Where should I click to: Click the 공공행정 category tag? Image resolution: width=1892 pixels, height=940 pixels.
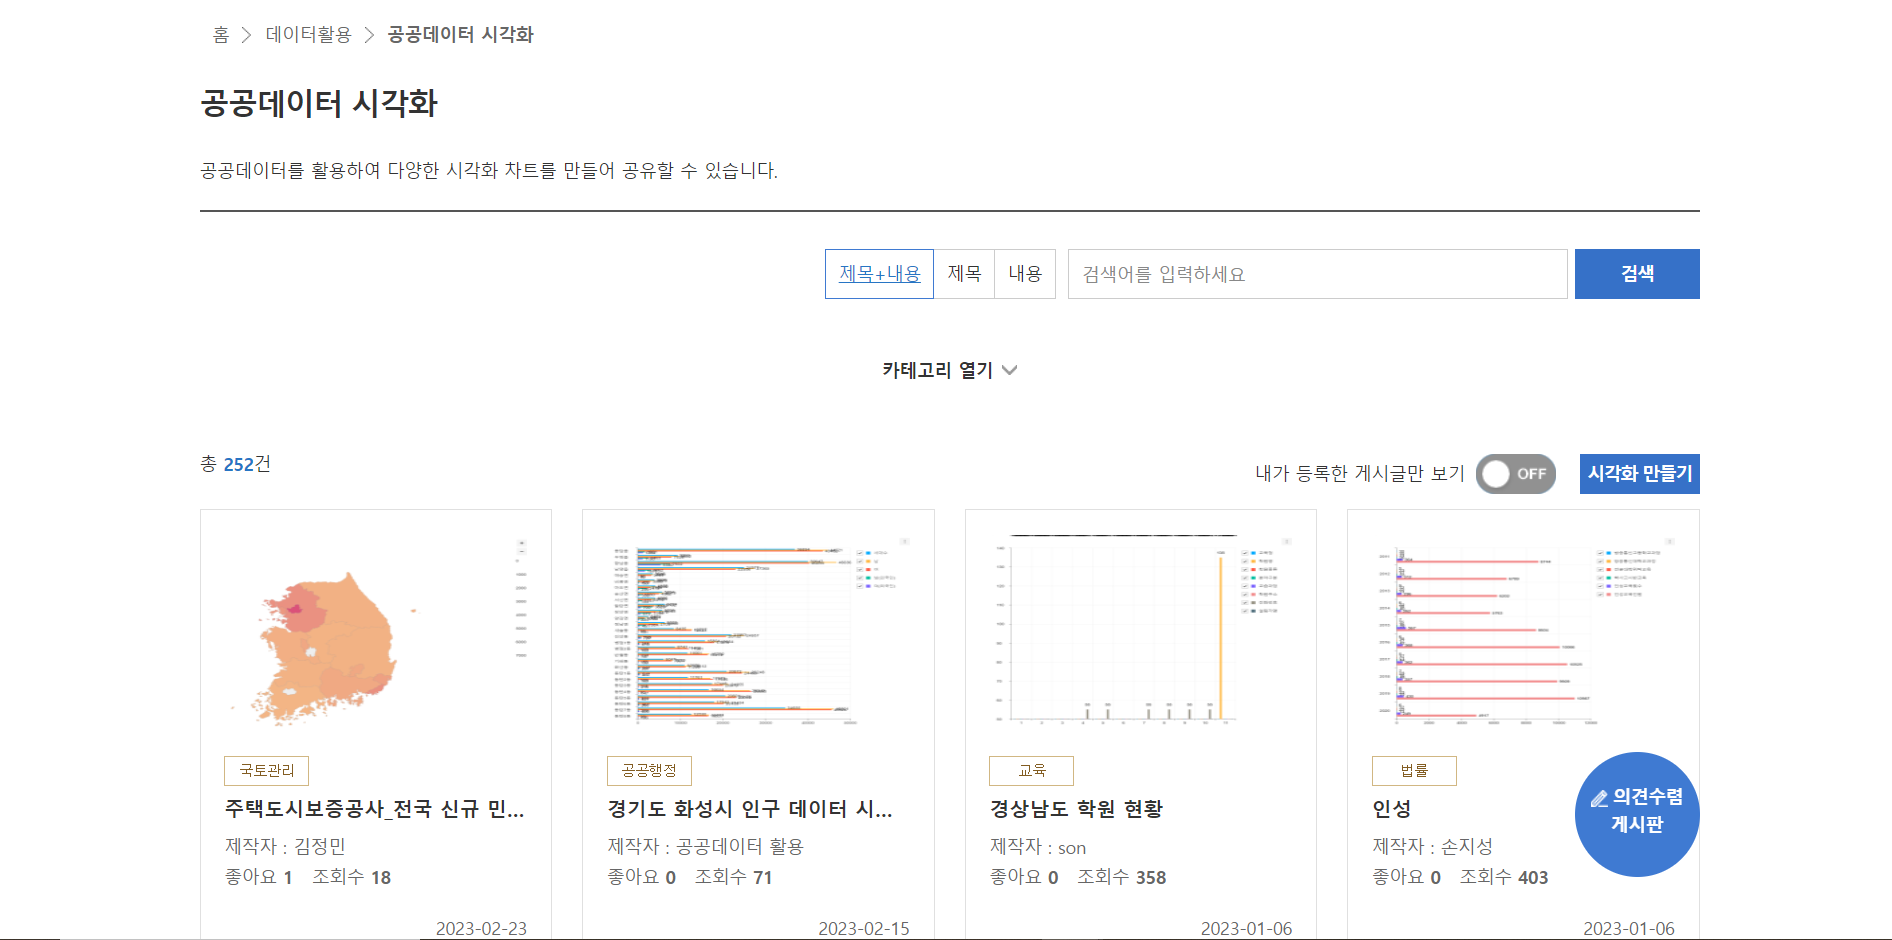pyautogui.click(x=649, y=771)
